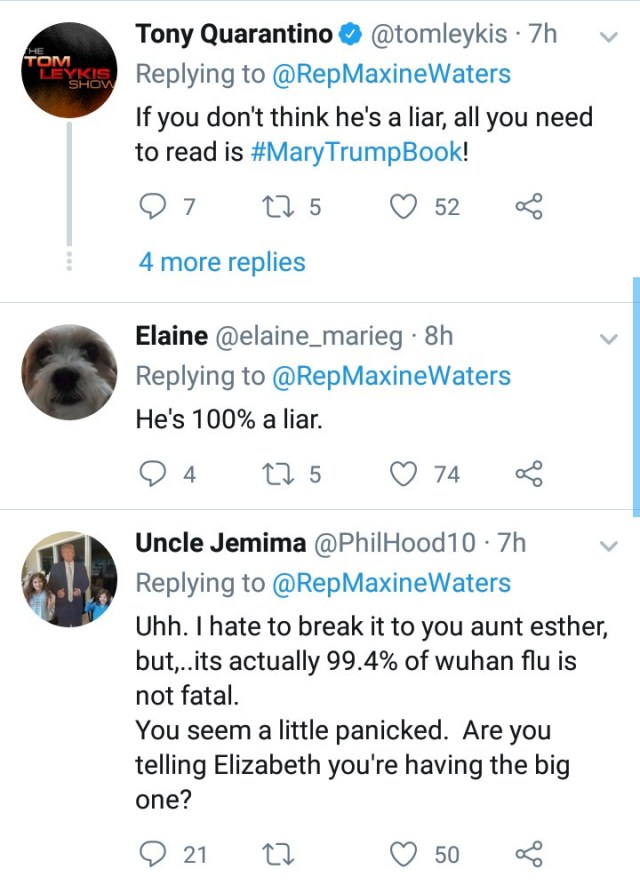Reply to Elaine's tweet
This screenshot has height=885, width=640.
[152, 474]
